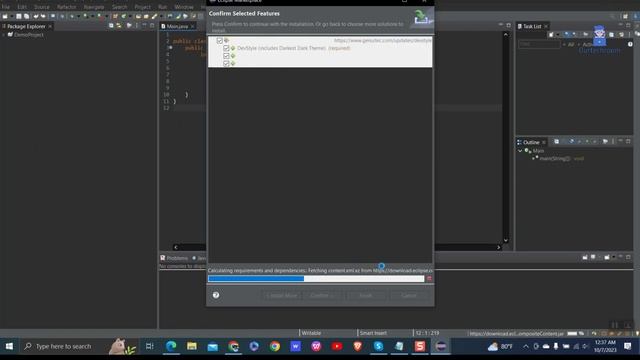Maximize the bottom Problems panel
Viewport: 640px width, 360px height.
coord(628,257)
